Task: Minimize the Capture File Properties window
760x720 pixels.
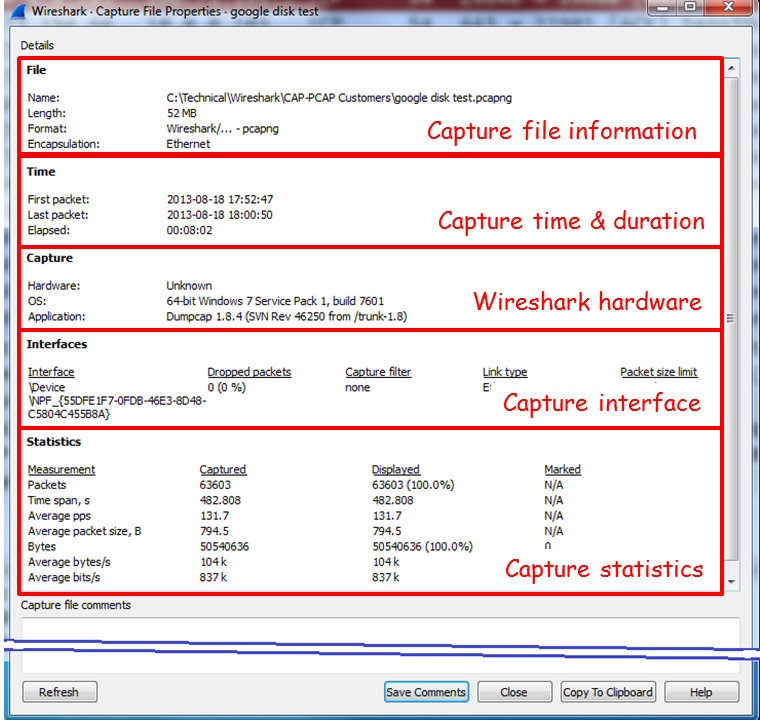Action: point(663,7)
